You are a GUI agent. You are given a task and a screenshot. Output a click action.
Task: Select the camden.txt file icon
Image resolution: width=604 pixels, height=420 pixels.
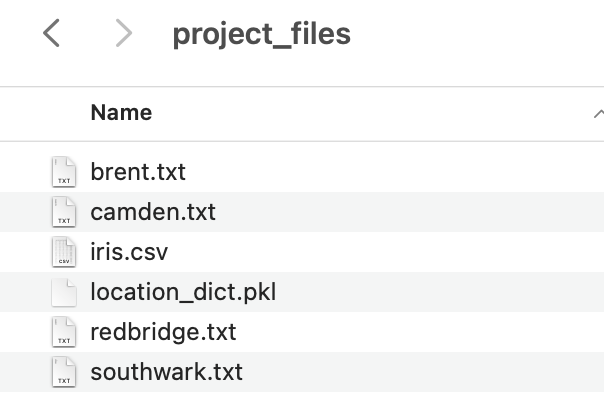tap(64, 212)
